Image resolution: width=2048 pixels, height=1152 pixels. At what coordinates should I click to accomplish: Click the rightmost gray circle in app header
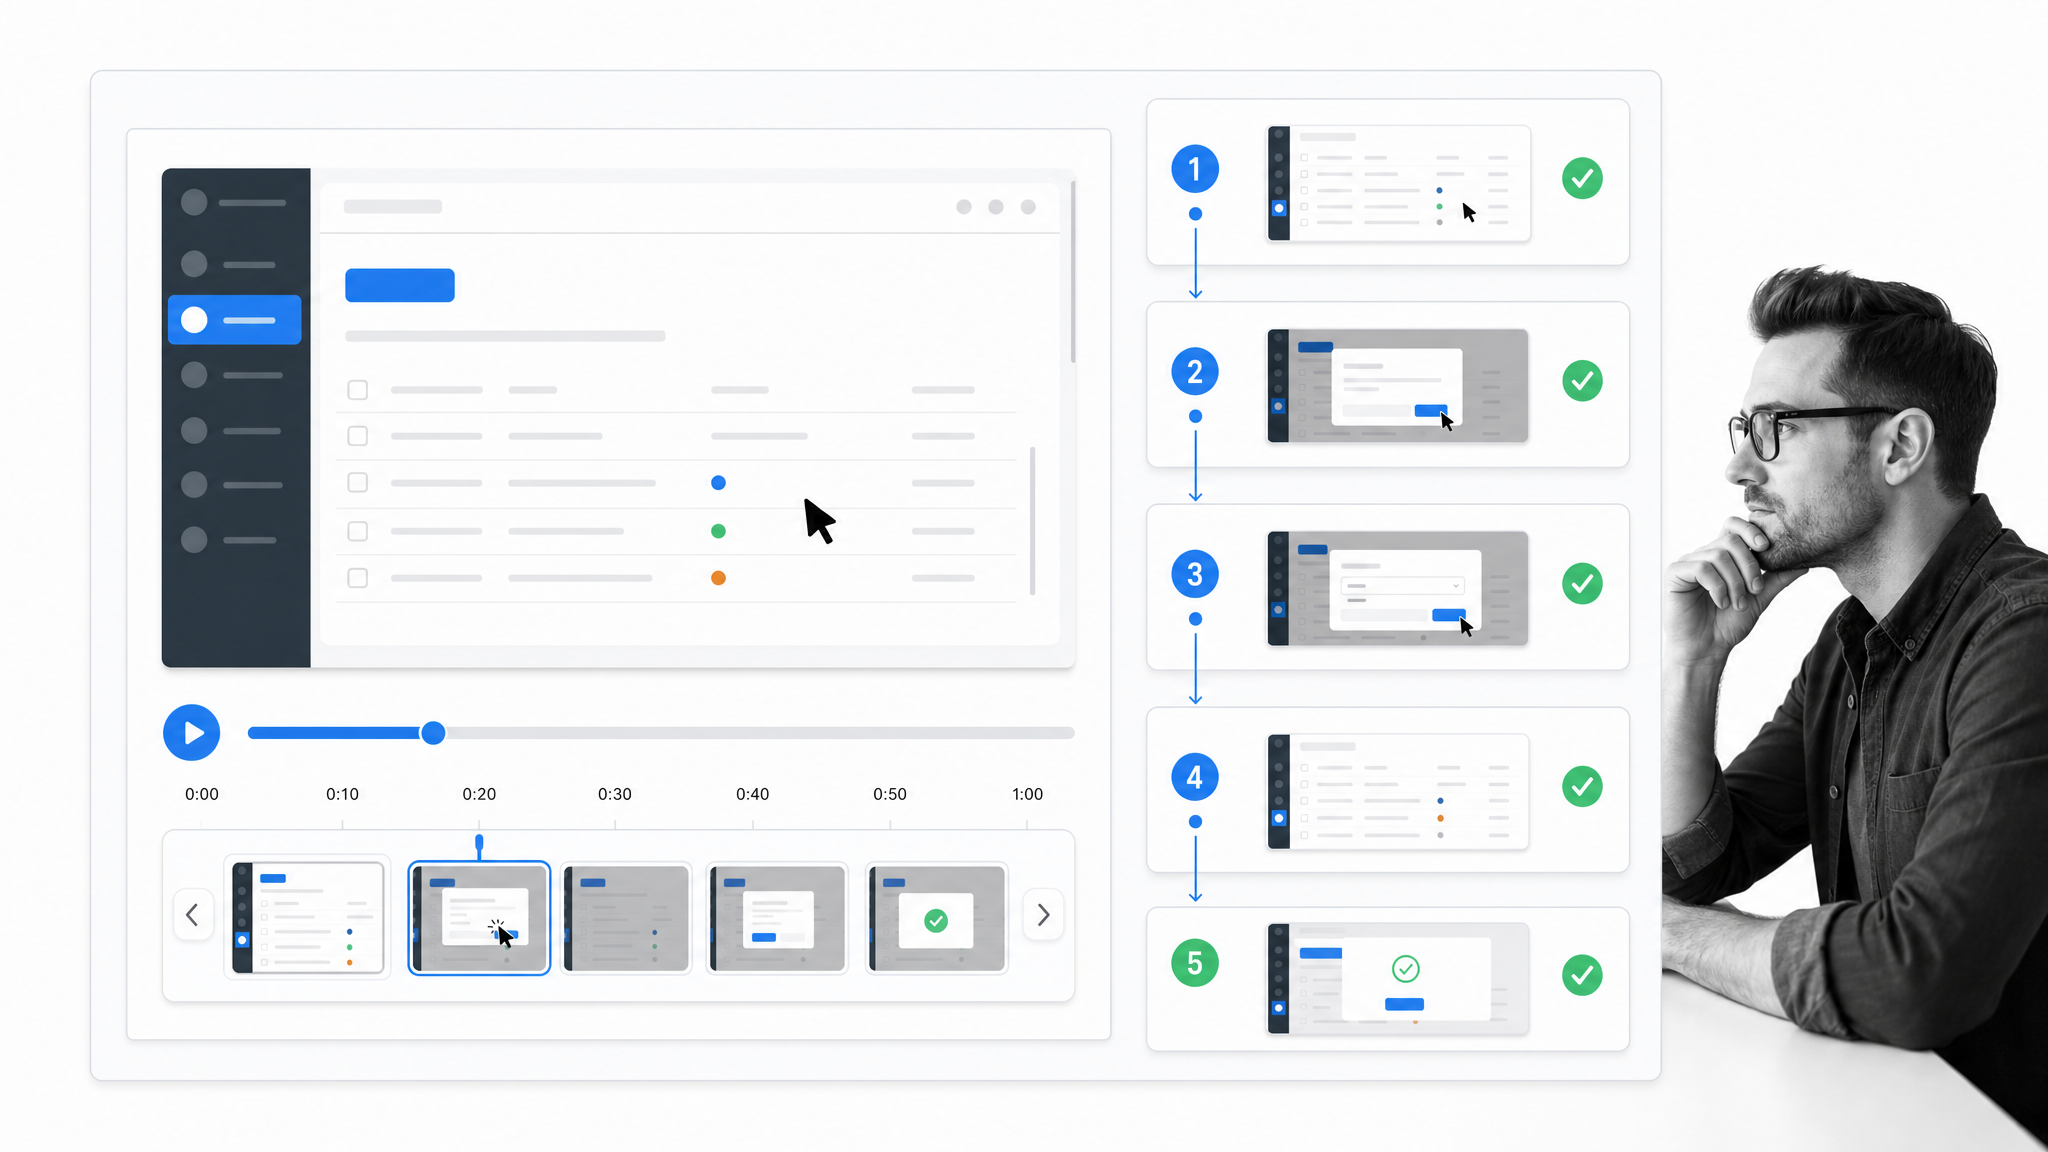point(1028,207)
